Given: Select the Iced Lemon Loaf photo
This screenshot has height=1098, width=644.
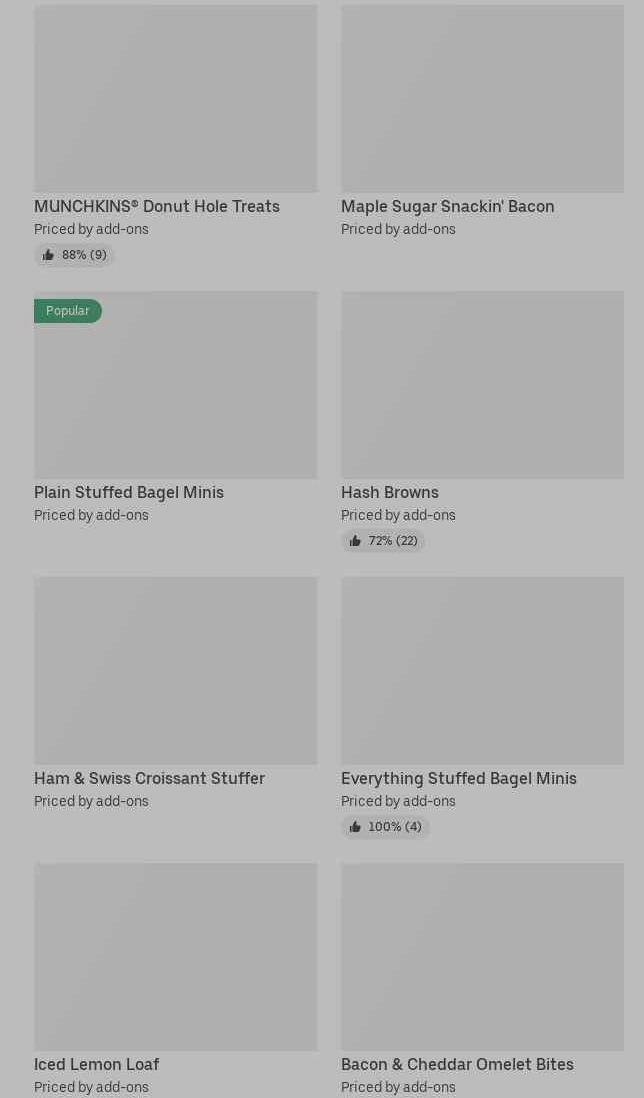Looking at the screenshot, I should click(x=175, y=956).
